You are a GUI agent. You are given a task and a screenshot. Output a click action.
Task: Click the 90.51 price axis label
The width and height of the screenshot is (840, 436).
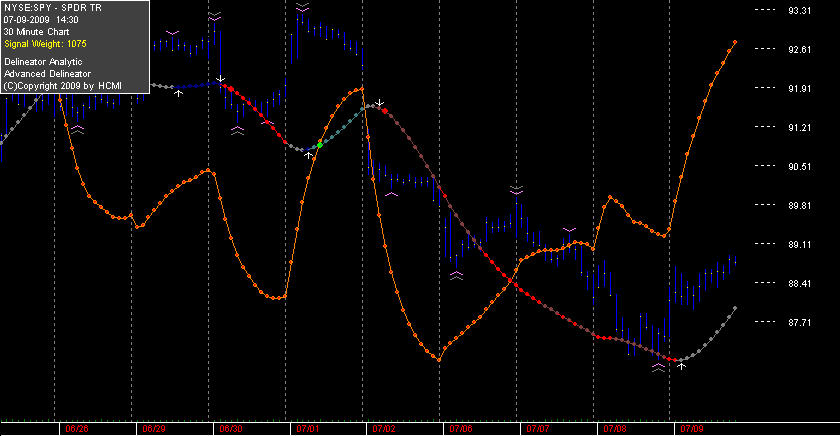tap(799, 167)
